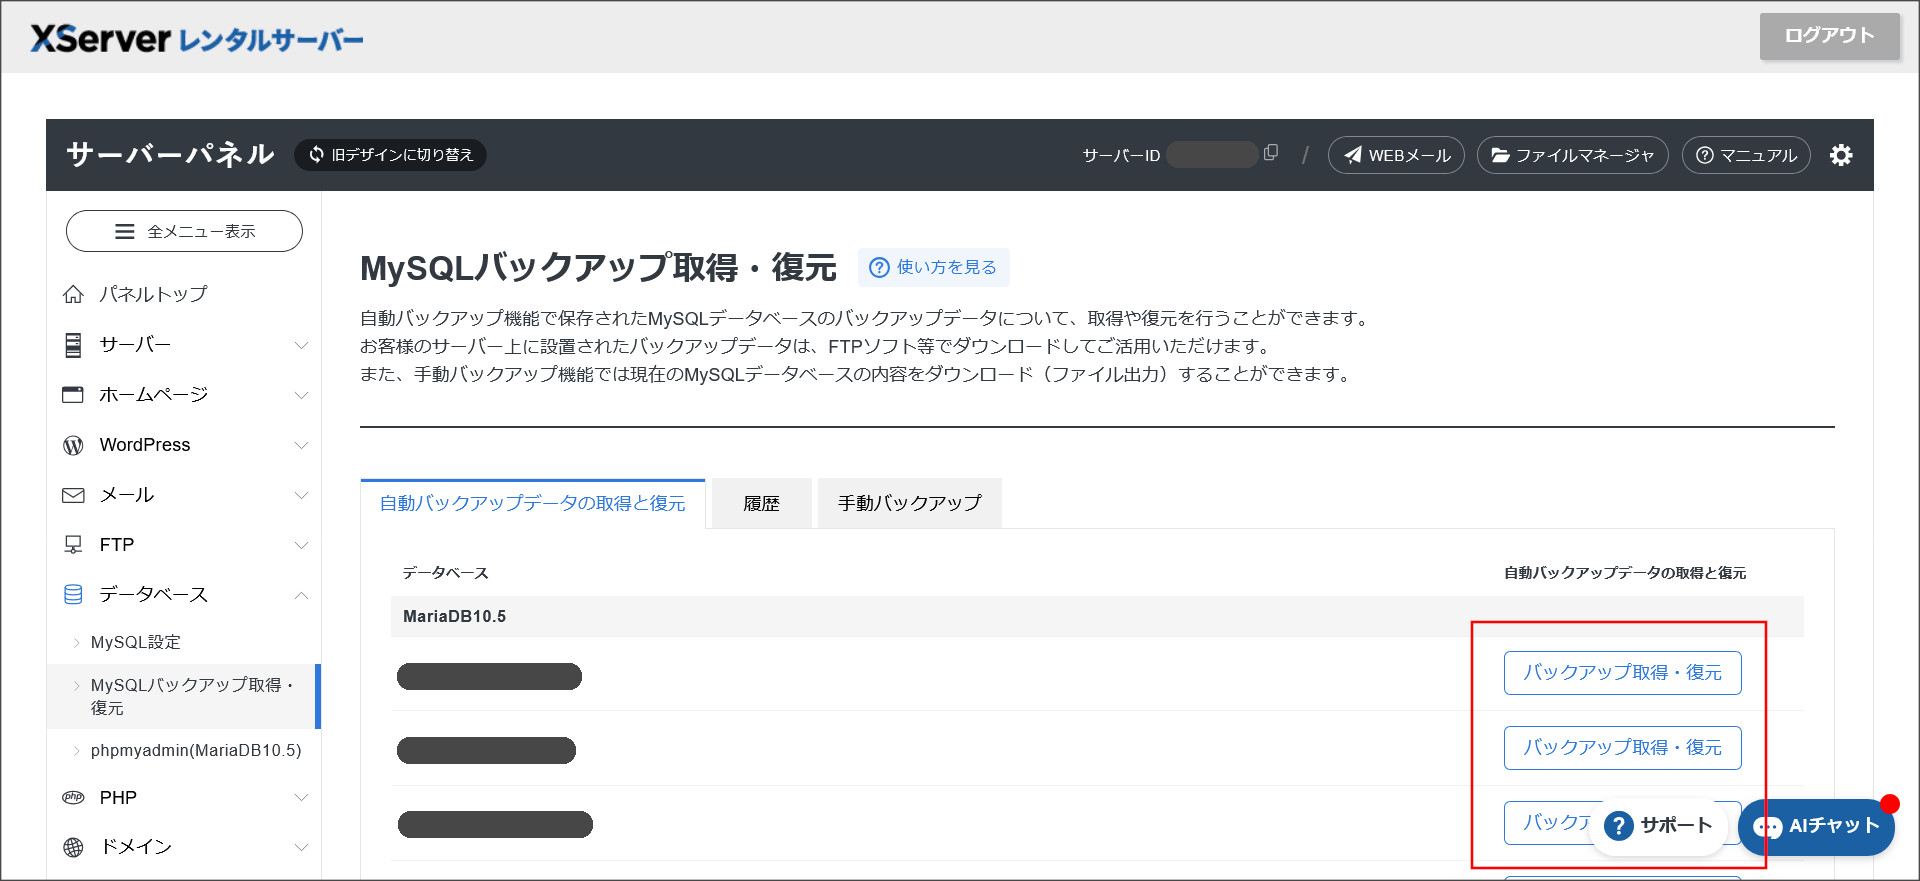The height and width of the screenshot is (881, 1920).
Task: Expand the ドメイン menu chevron
Action: click(x=301, y=847)
